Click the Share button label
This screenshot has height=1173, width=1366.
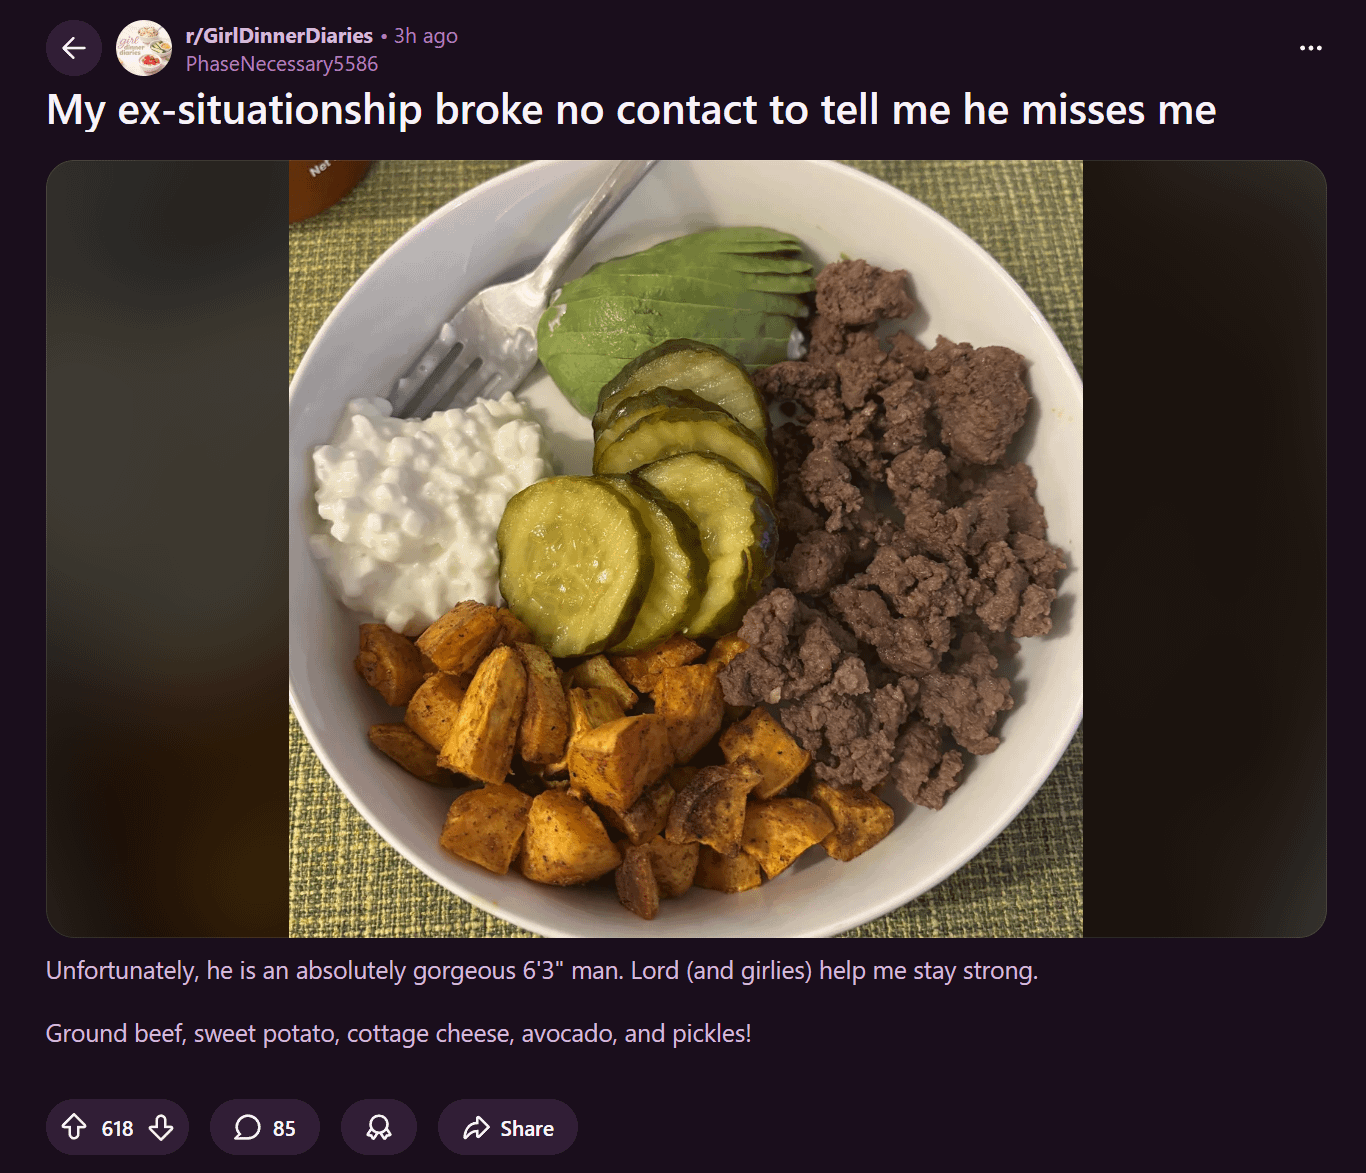point(527,1128)
